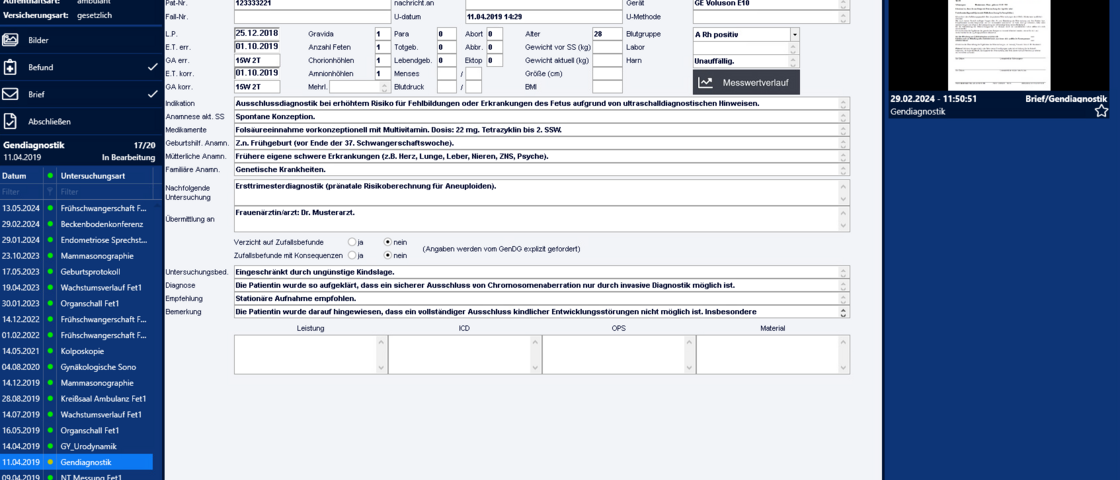Click the Gewicht aktuell (kg) field
Screen dimensions: 1120x480
click(607, 61)
